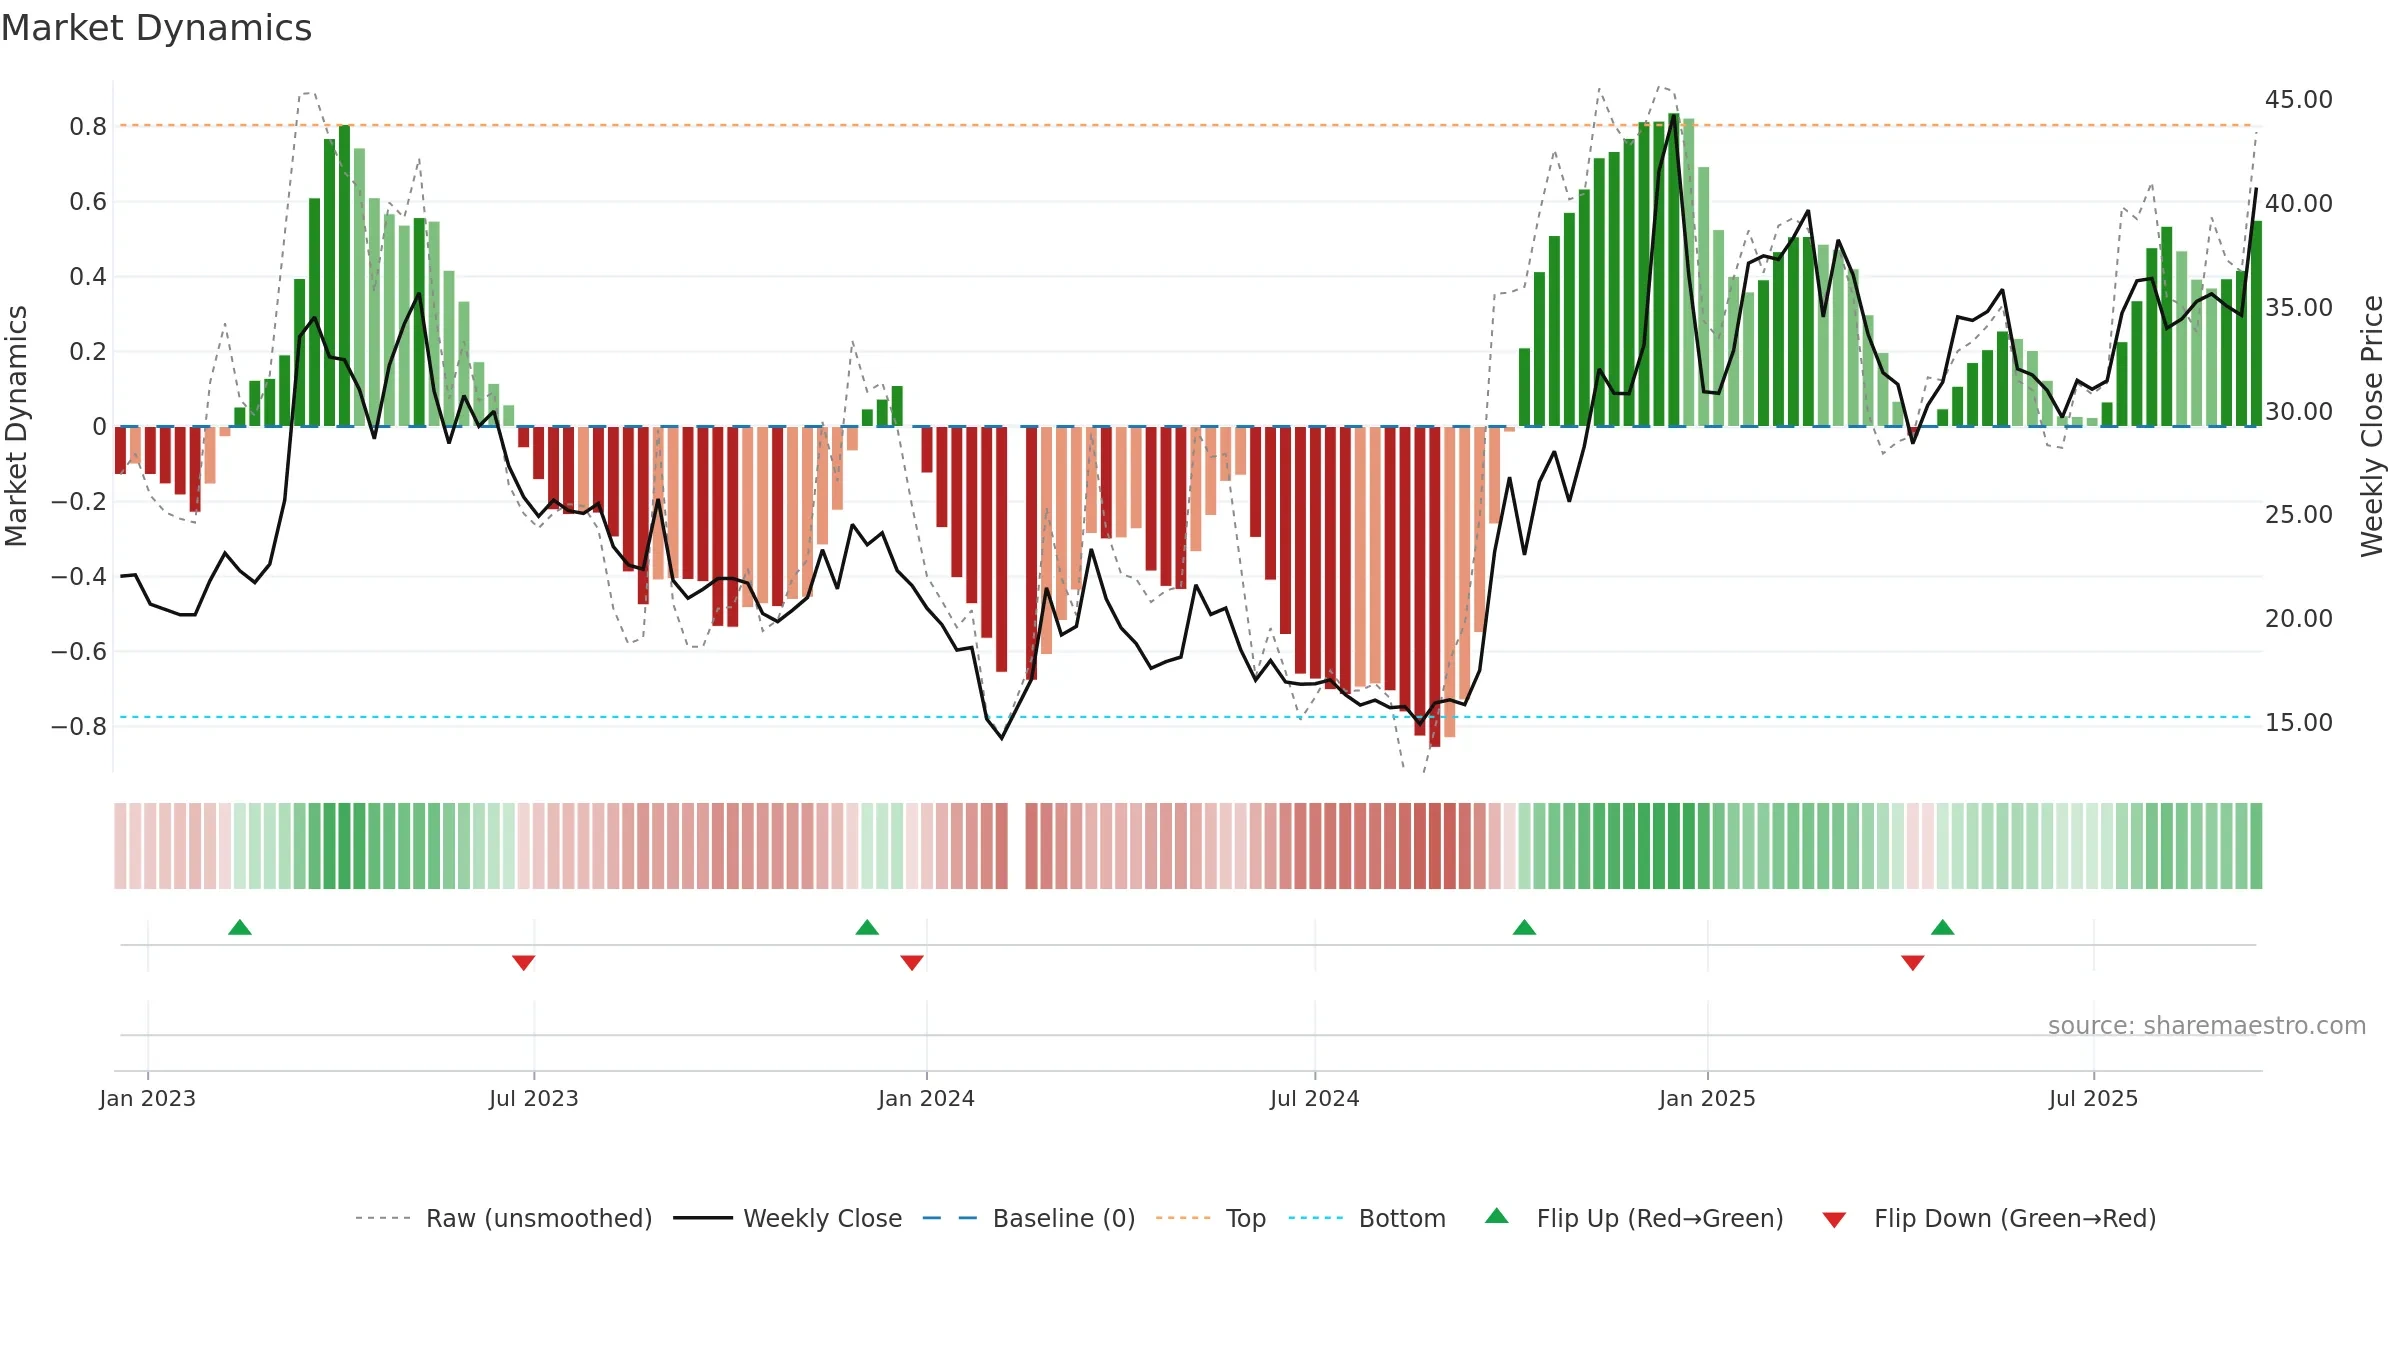2400x1350 pixels.
Task: Click the Jul 2025 axis label
Action: 2093,1098
